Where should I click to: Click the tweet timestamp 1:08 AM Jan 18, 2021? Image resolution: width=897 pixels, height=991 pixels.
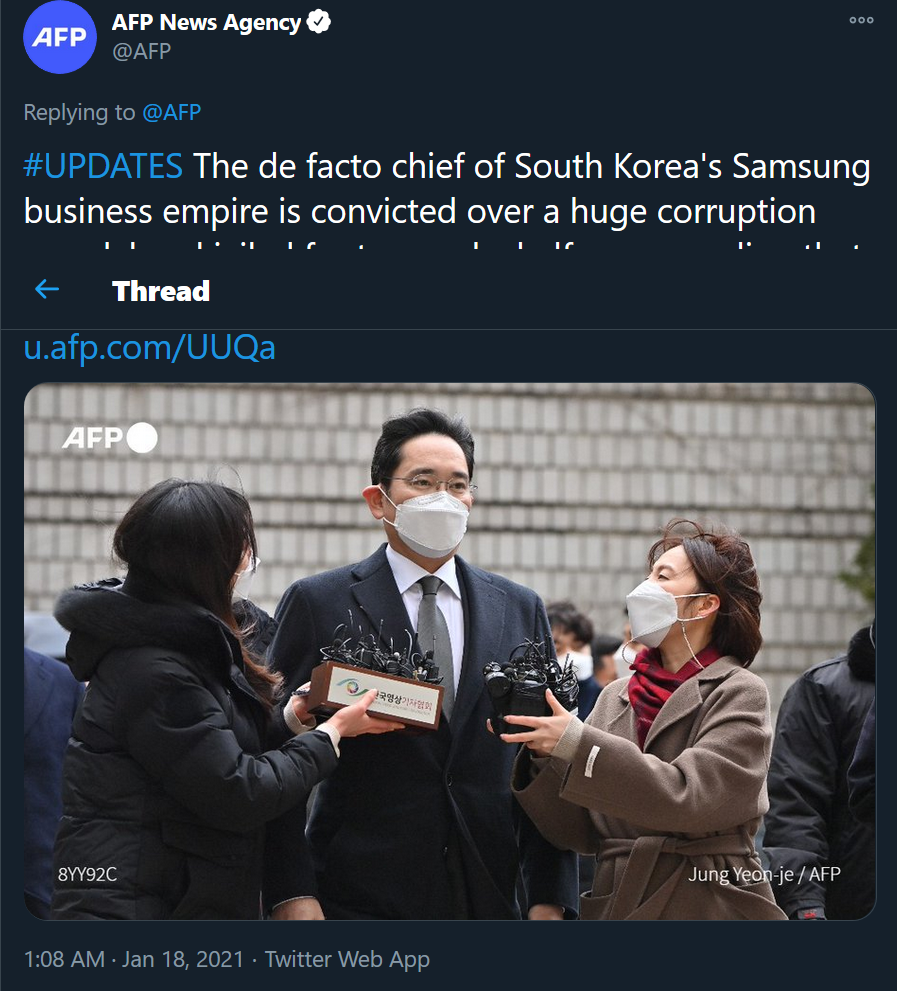click(x=133, y=959)
